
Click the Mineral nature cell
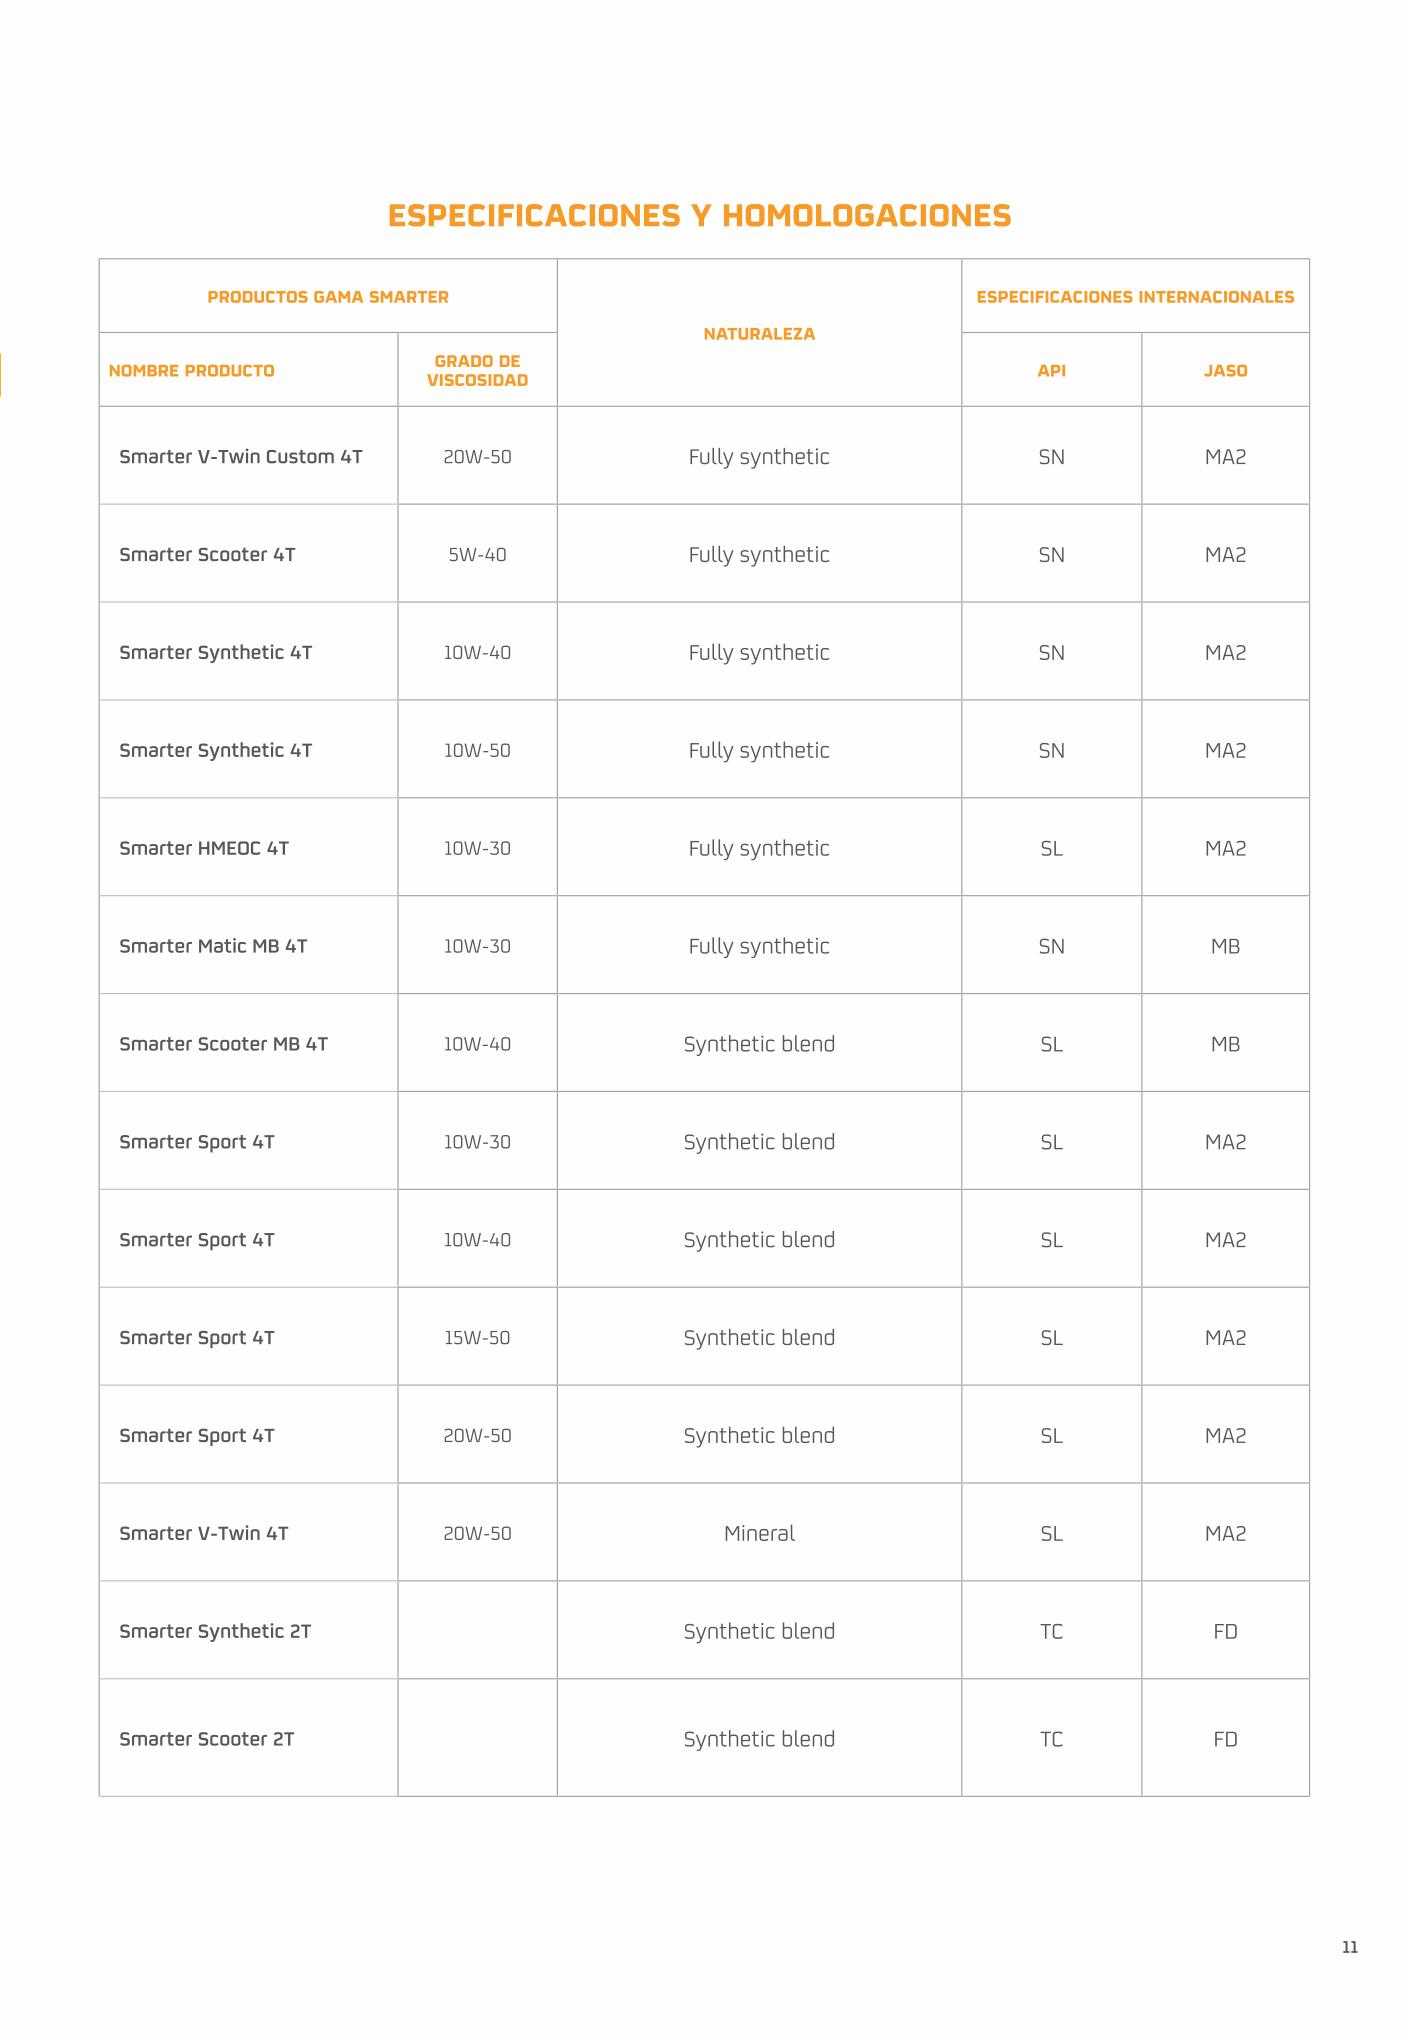(759, 1534)
